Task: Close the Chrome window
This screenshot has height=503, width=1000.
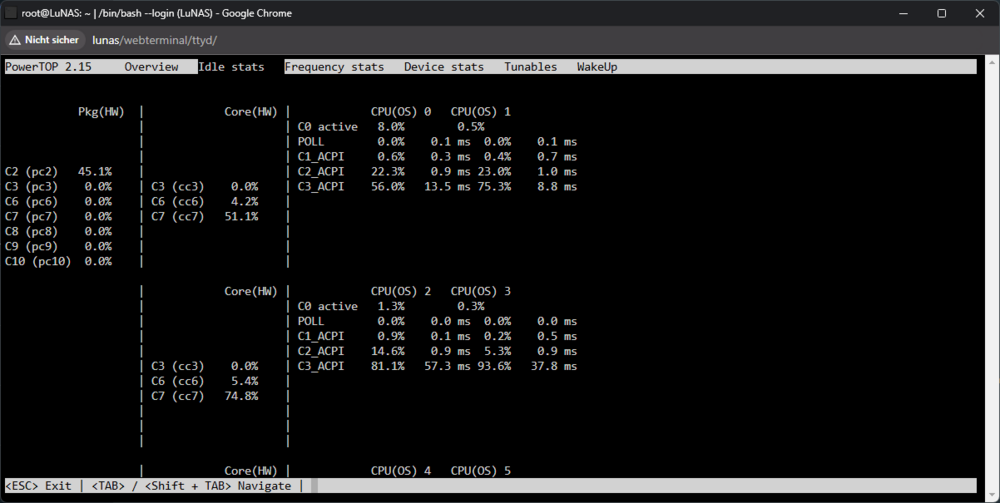Action: pos(980,13)
